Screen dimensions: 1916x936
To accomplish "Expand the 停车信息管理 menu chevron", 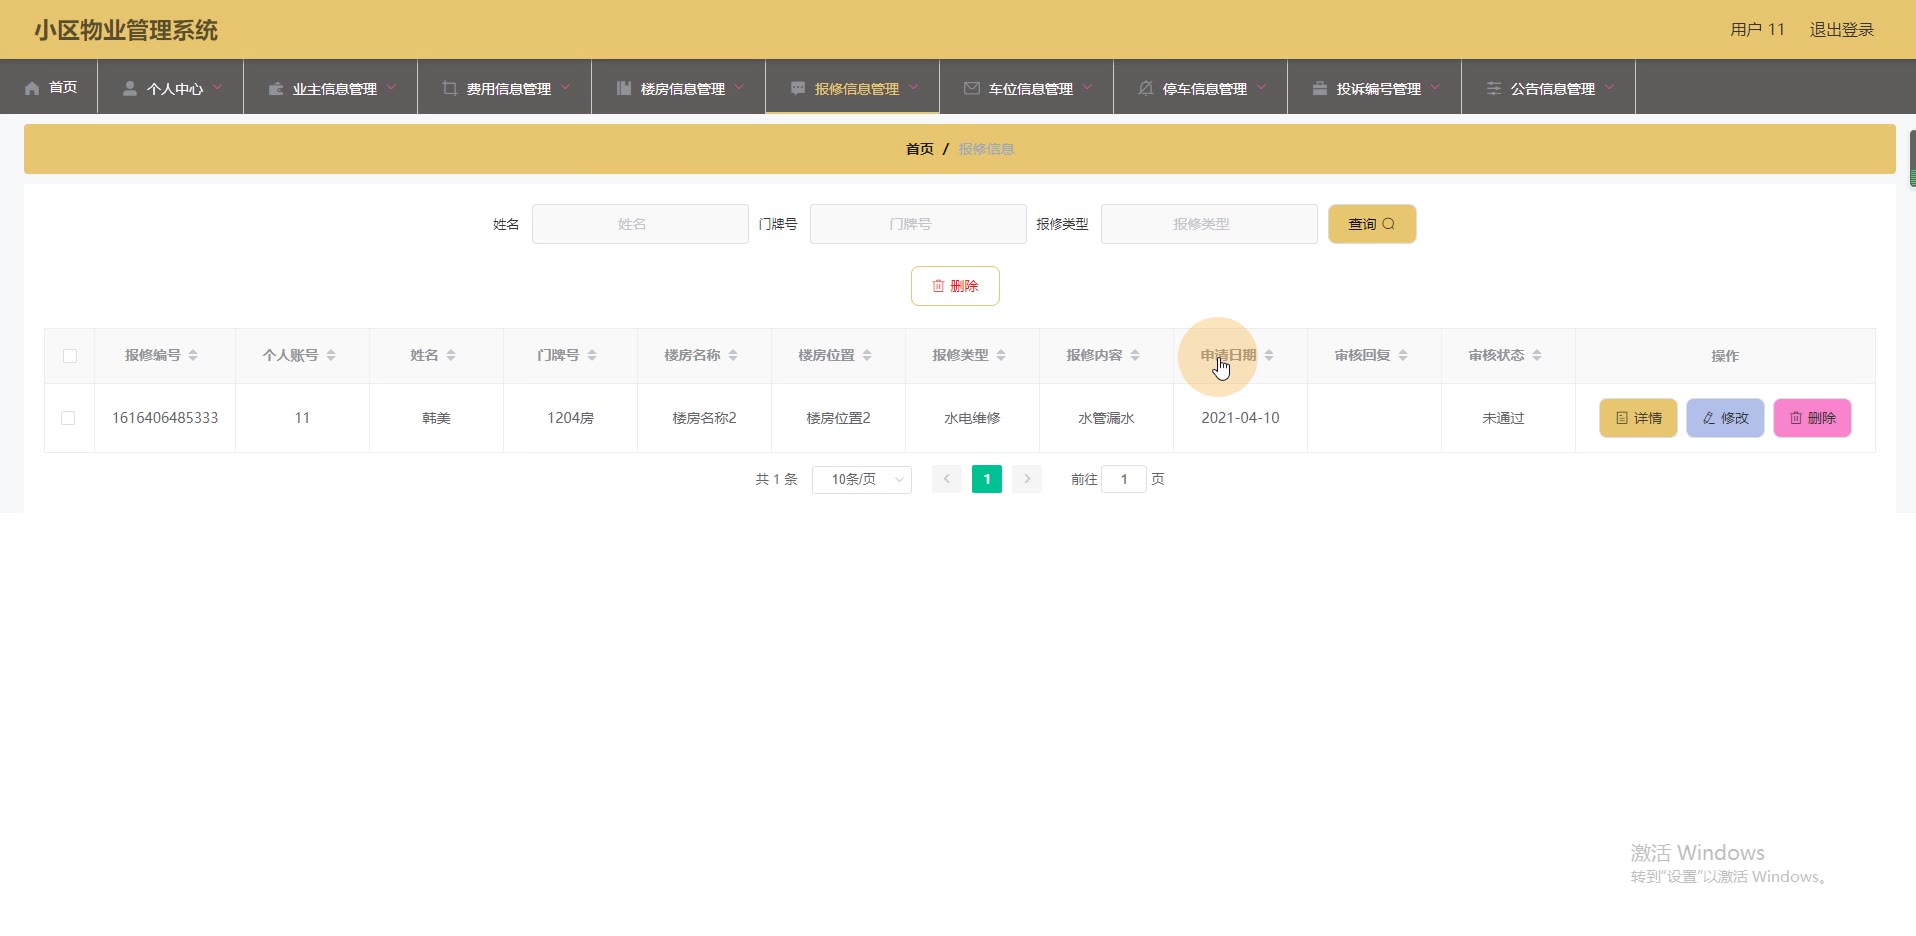I will 1261,88.
